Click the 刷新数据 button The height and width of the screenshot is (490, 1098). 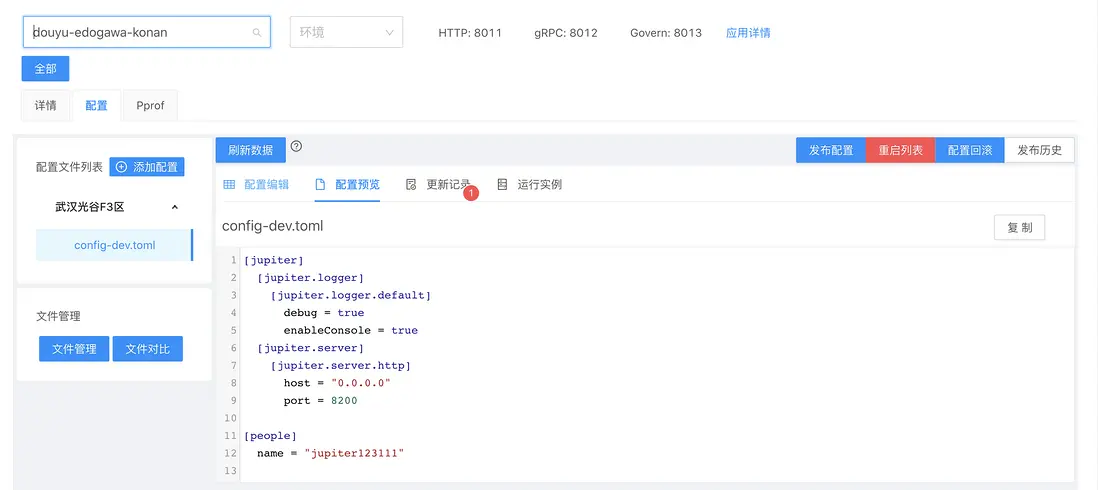click(x=251, y=150)
